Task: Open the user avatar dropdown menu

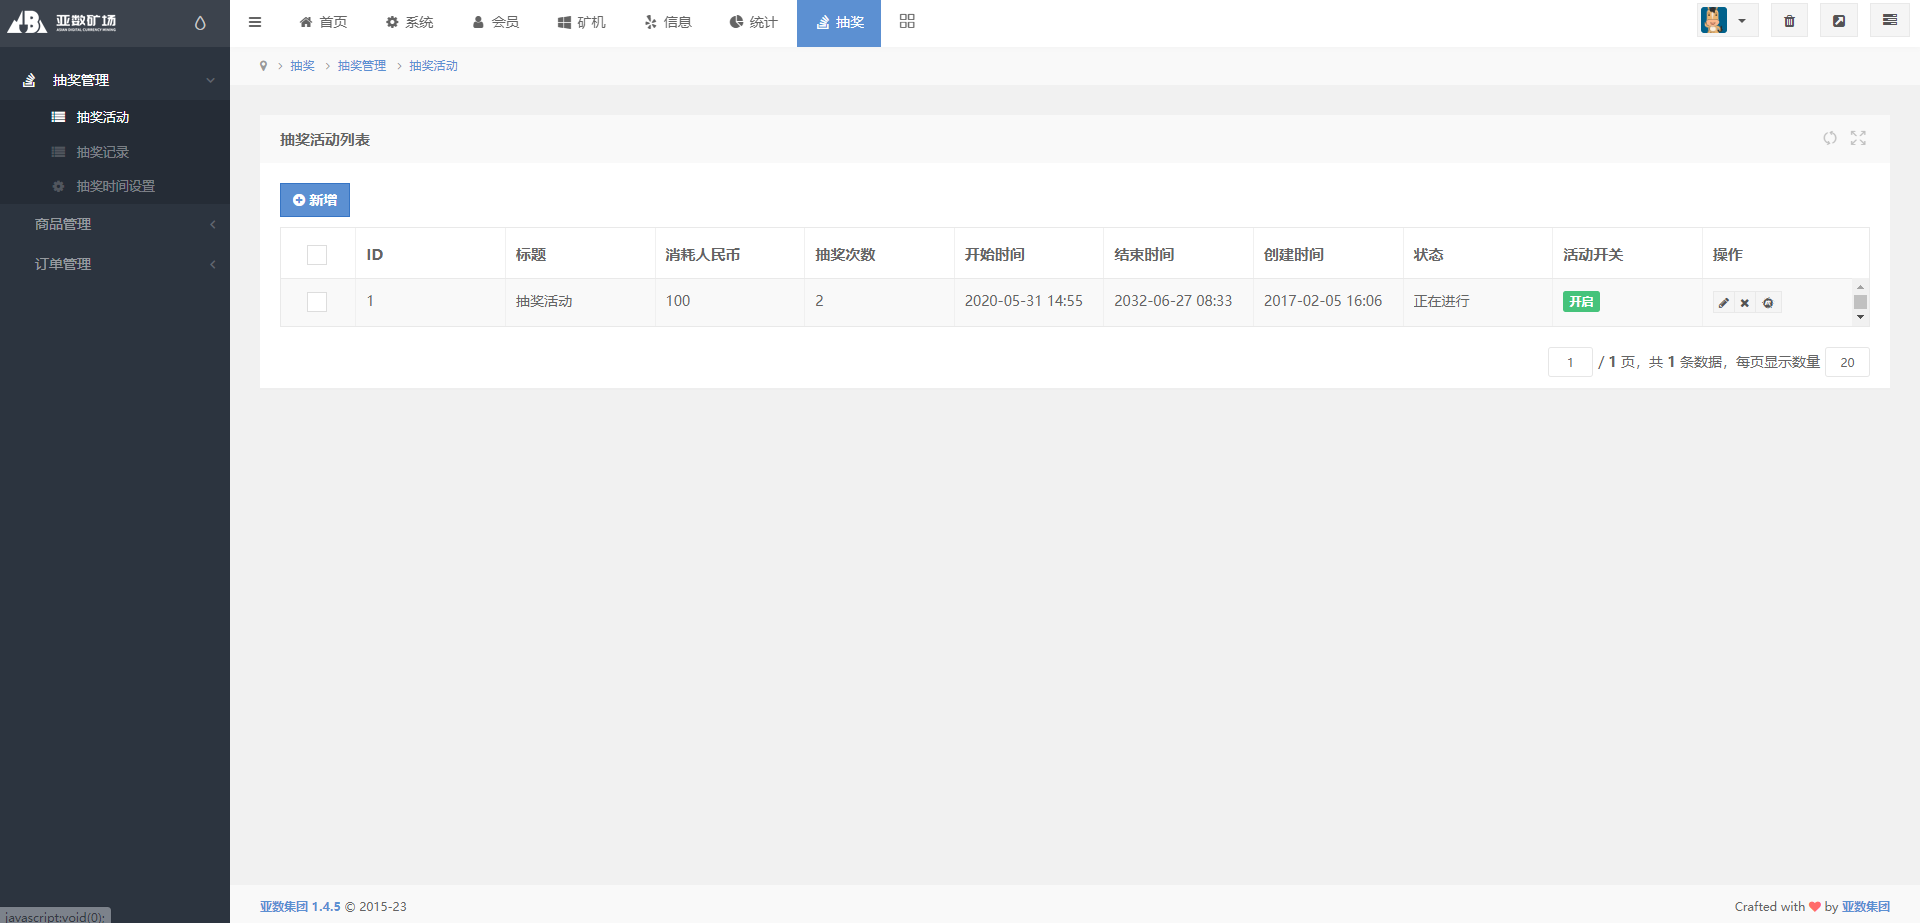Action: tap(1727, 21)
